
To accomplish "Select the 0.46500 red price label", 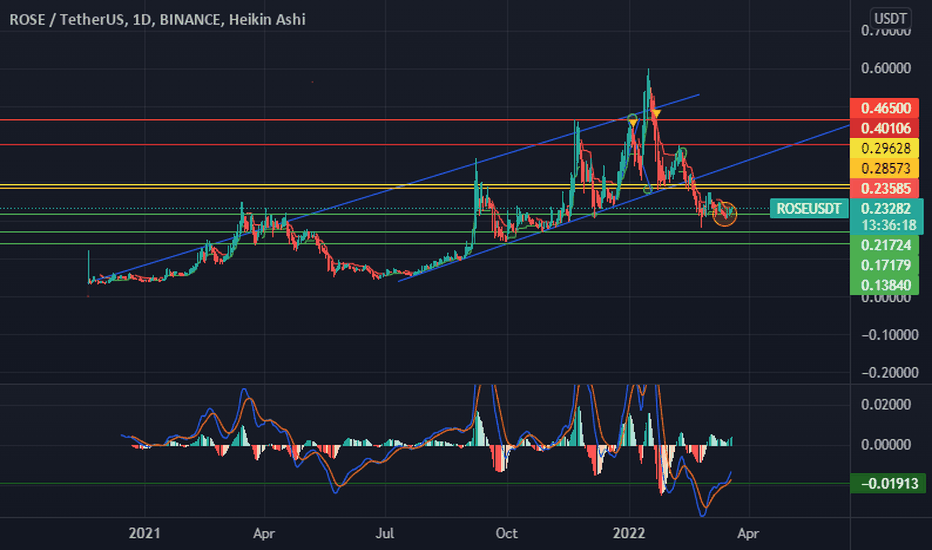I will [884, 108].
